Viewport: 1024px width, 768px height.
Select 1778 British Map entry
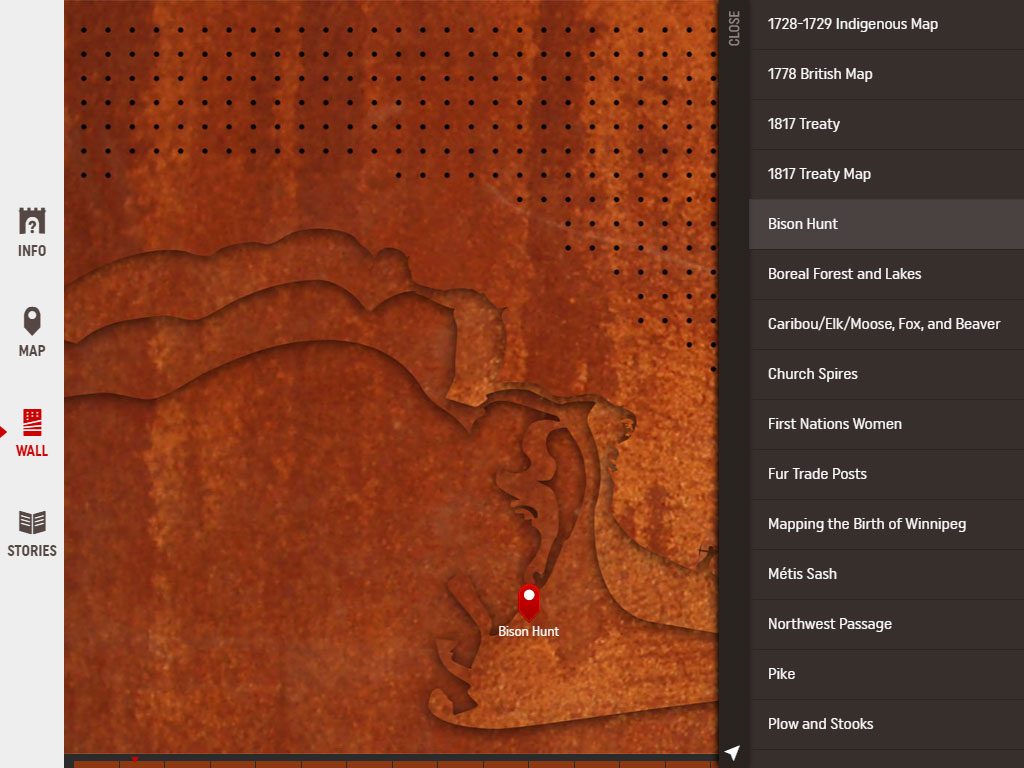[820, 74]
